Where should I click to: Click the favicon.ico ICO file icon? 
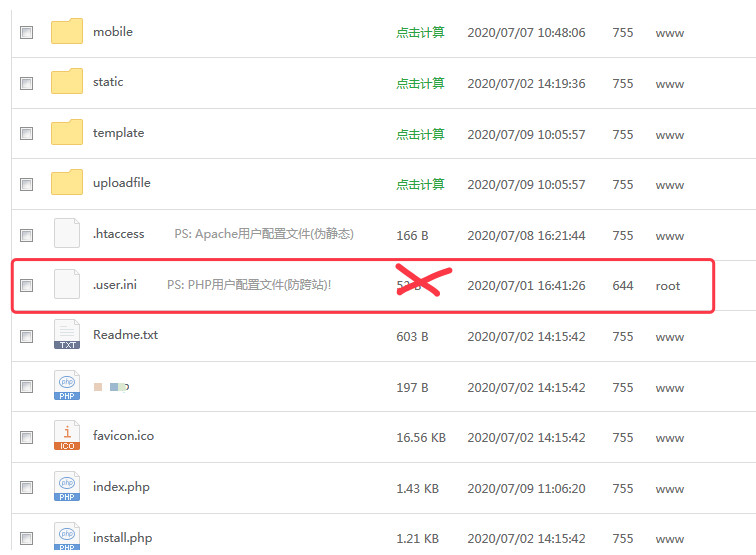click(67, 436)
